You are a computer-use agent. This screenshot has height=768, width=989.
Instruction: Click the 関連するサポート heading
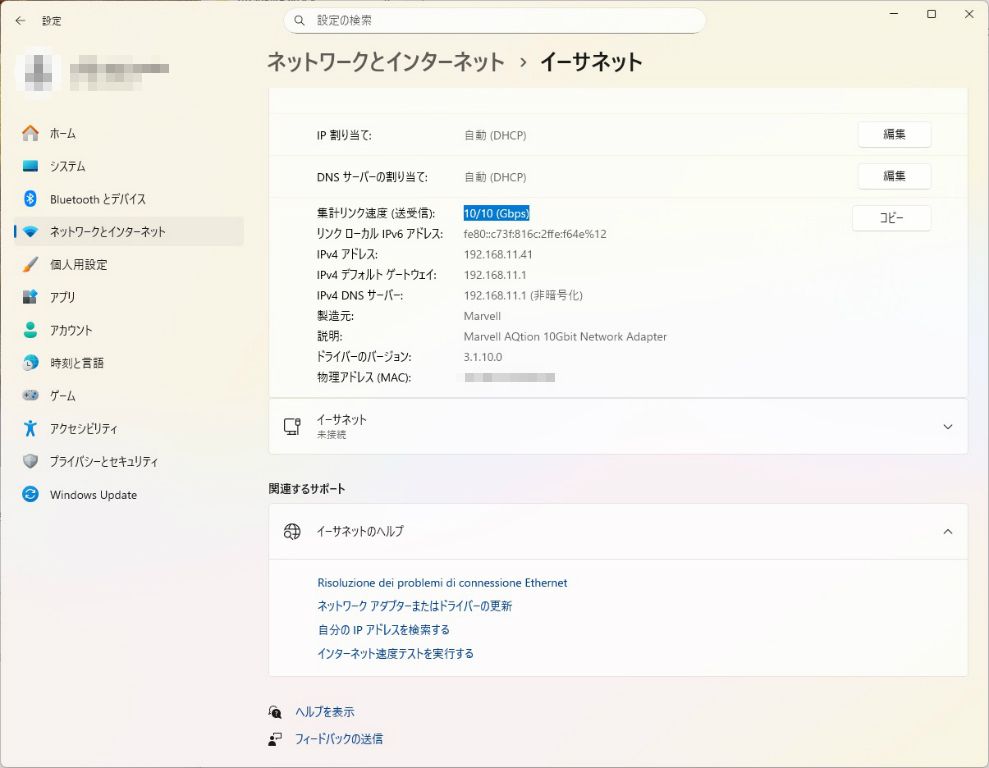(x=307, y=489)
